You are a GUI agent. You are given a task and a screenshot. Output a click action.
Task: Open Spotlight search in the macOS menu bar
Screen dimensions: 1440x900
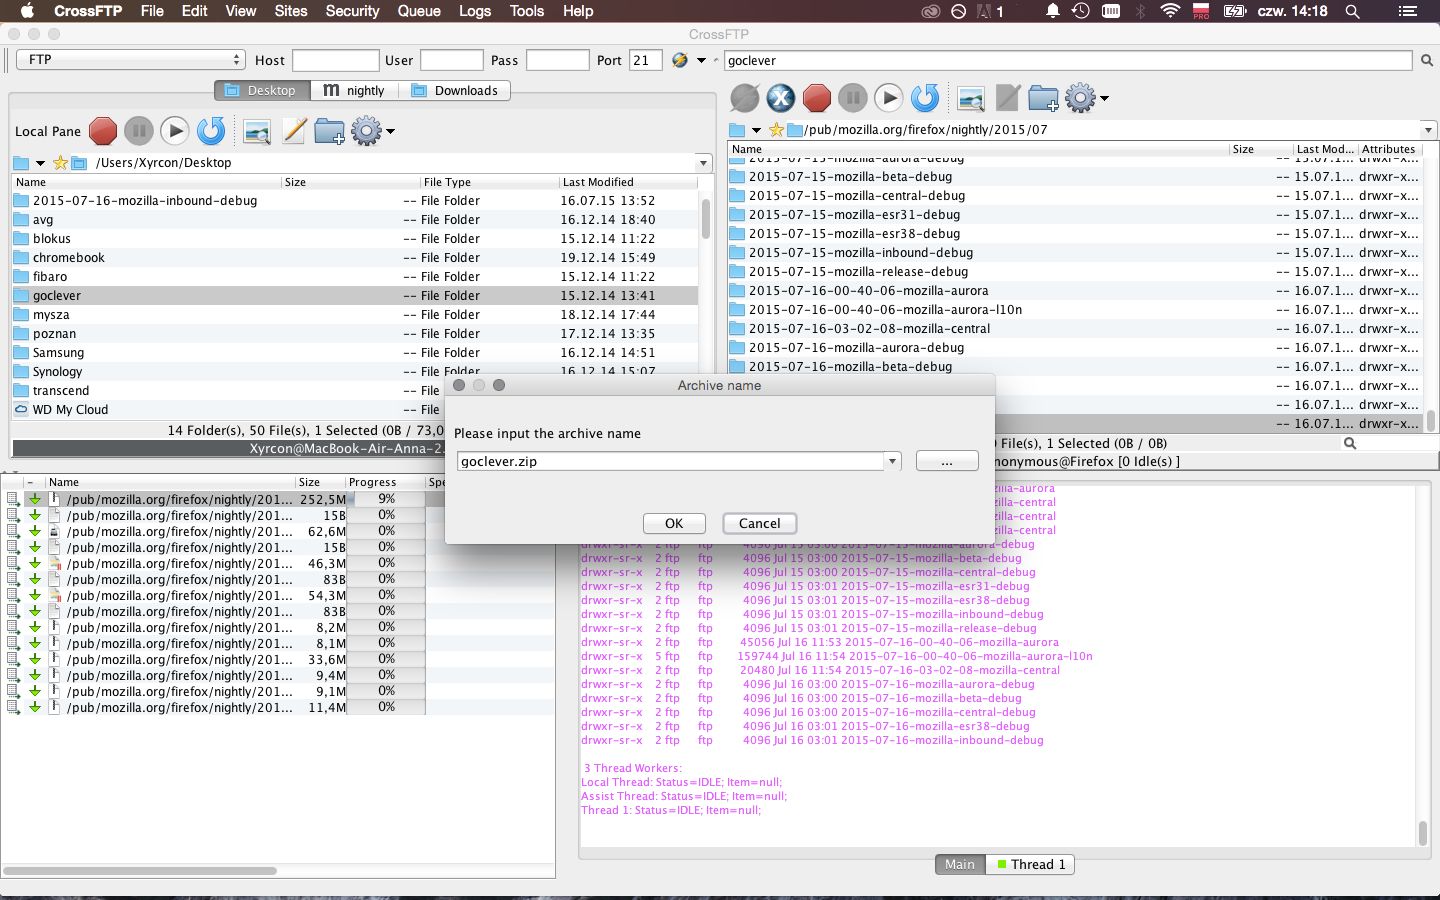1352,11
